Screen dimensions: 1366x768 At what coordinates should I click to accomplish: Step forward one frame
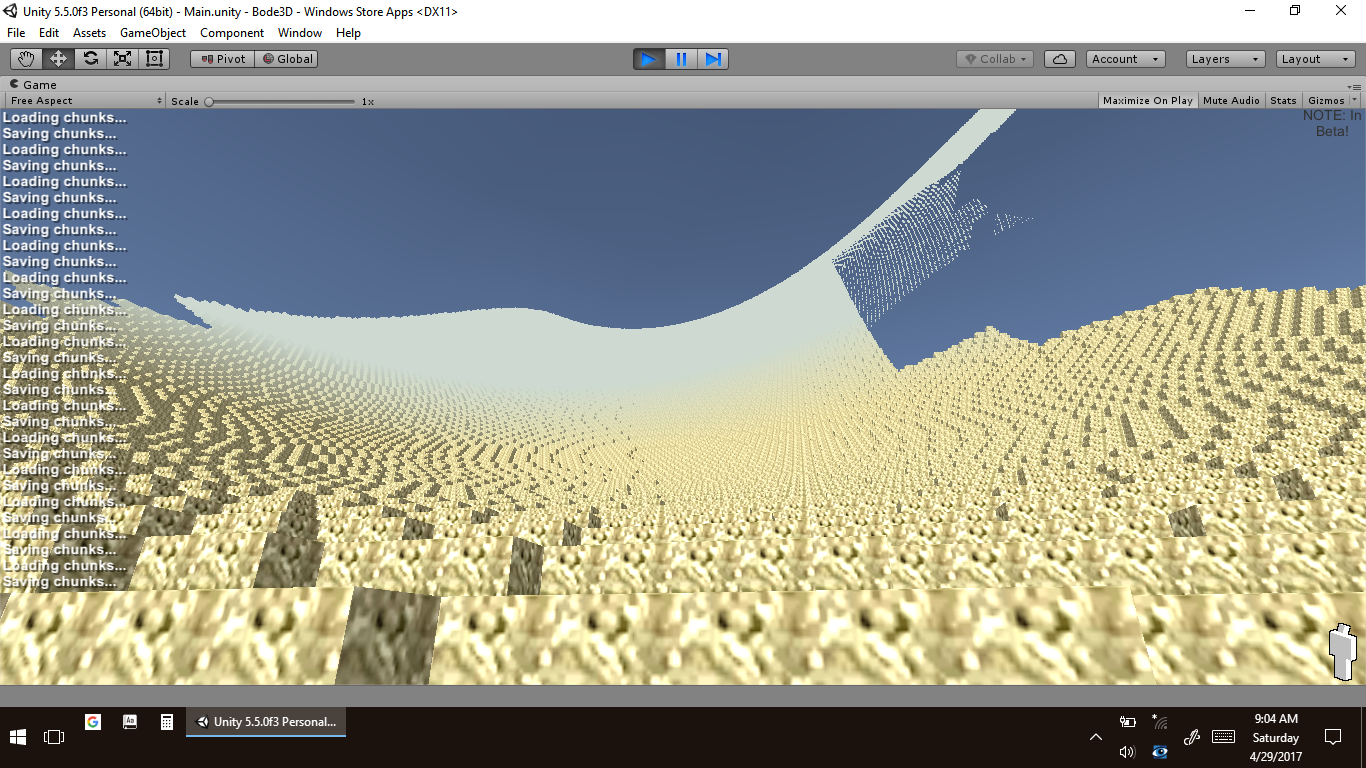(713, 59)
